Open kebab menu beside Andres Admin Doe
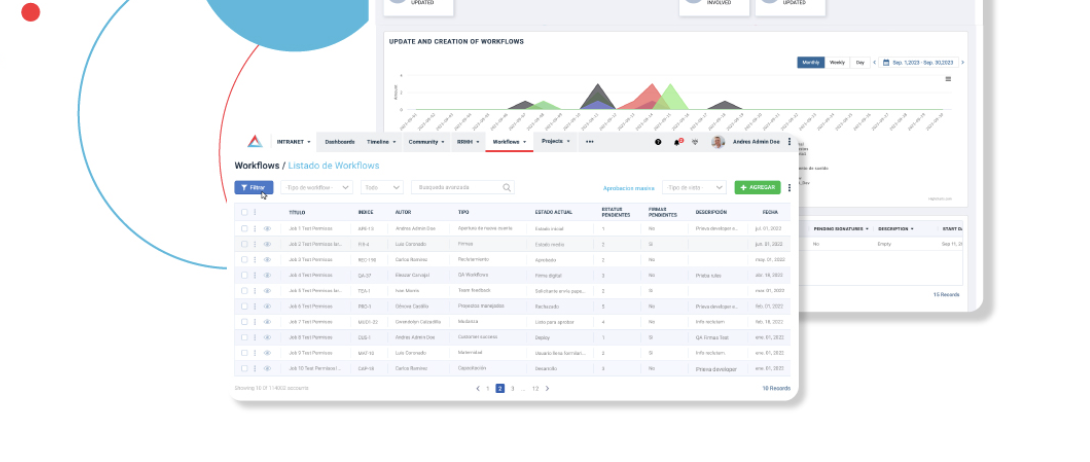1090x462 pixels. tap(789, 142)
